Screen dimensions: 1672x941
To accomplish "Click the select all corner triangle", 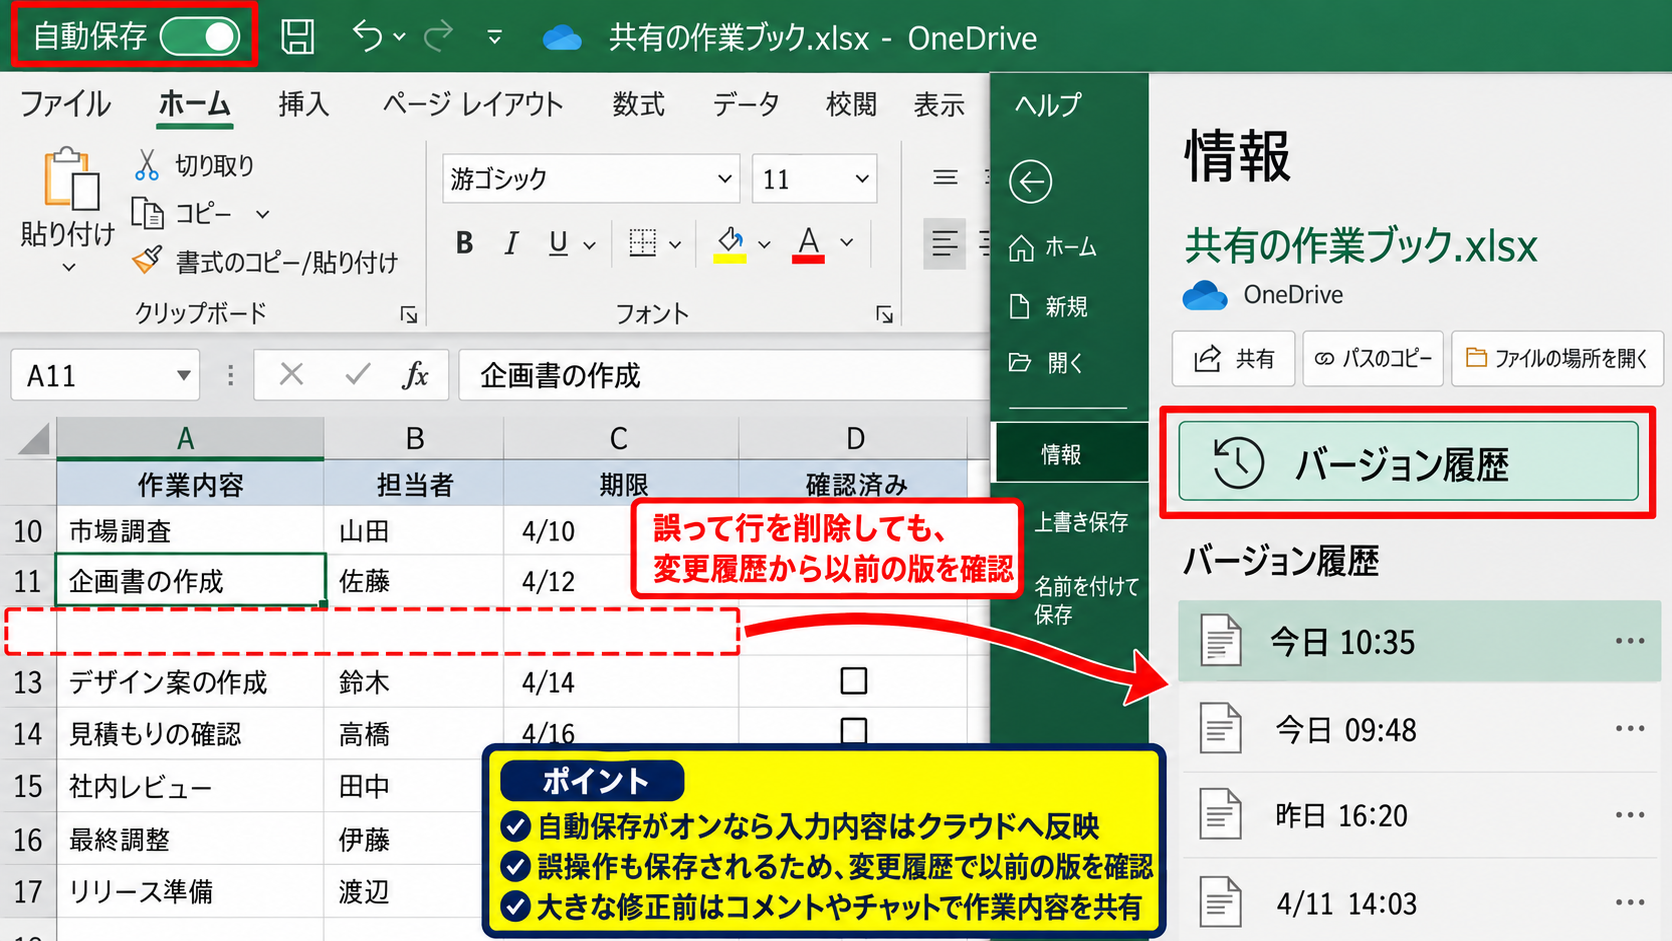I will [34, 438].
